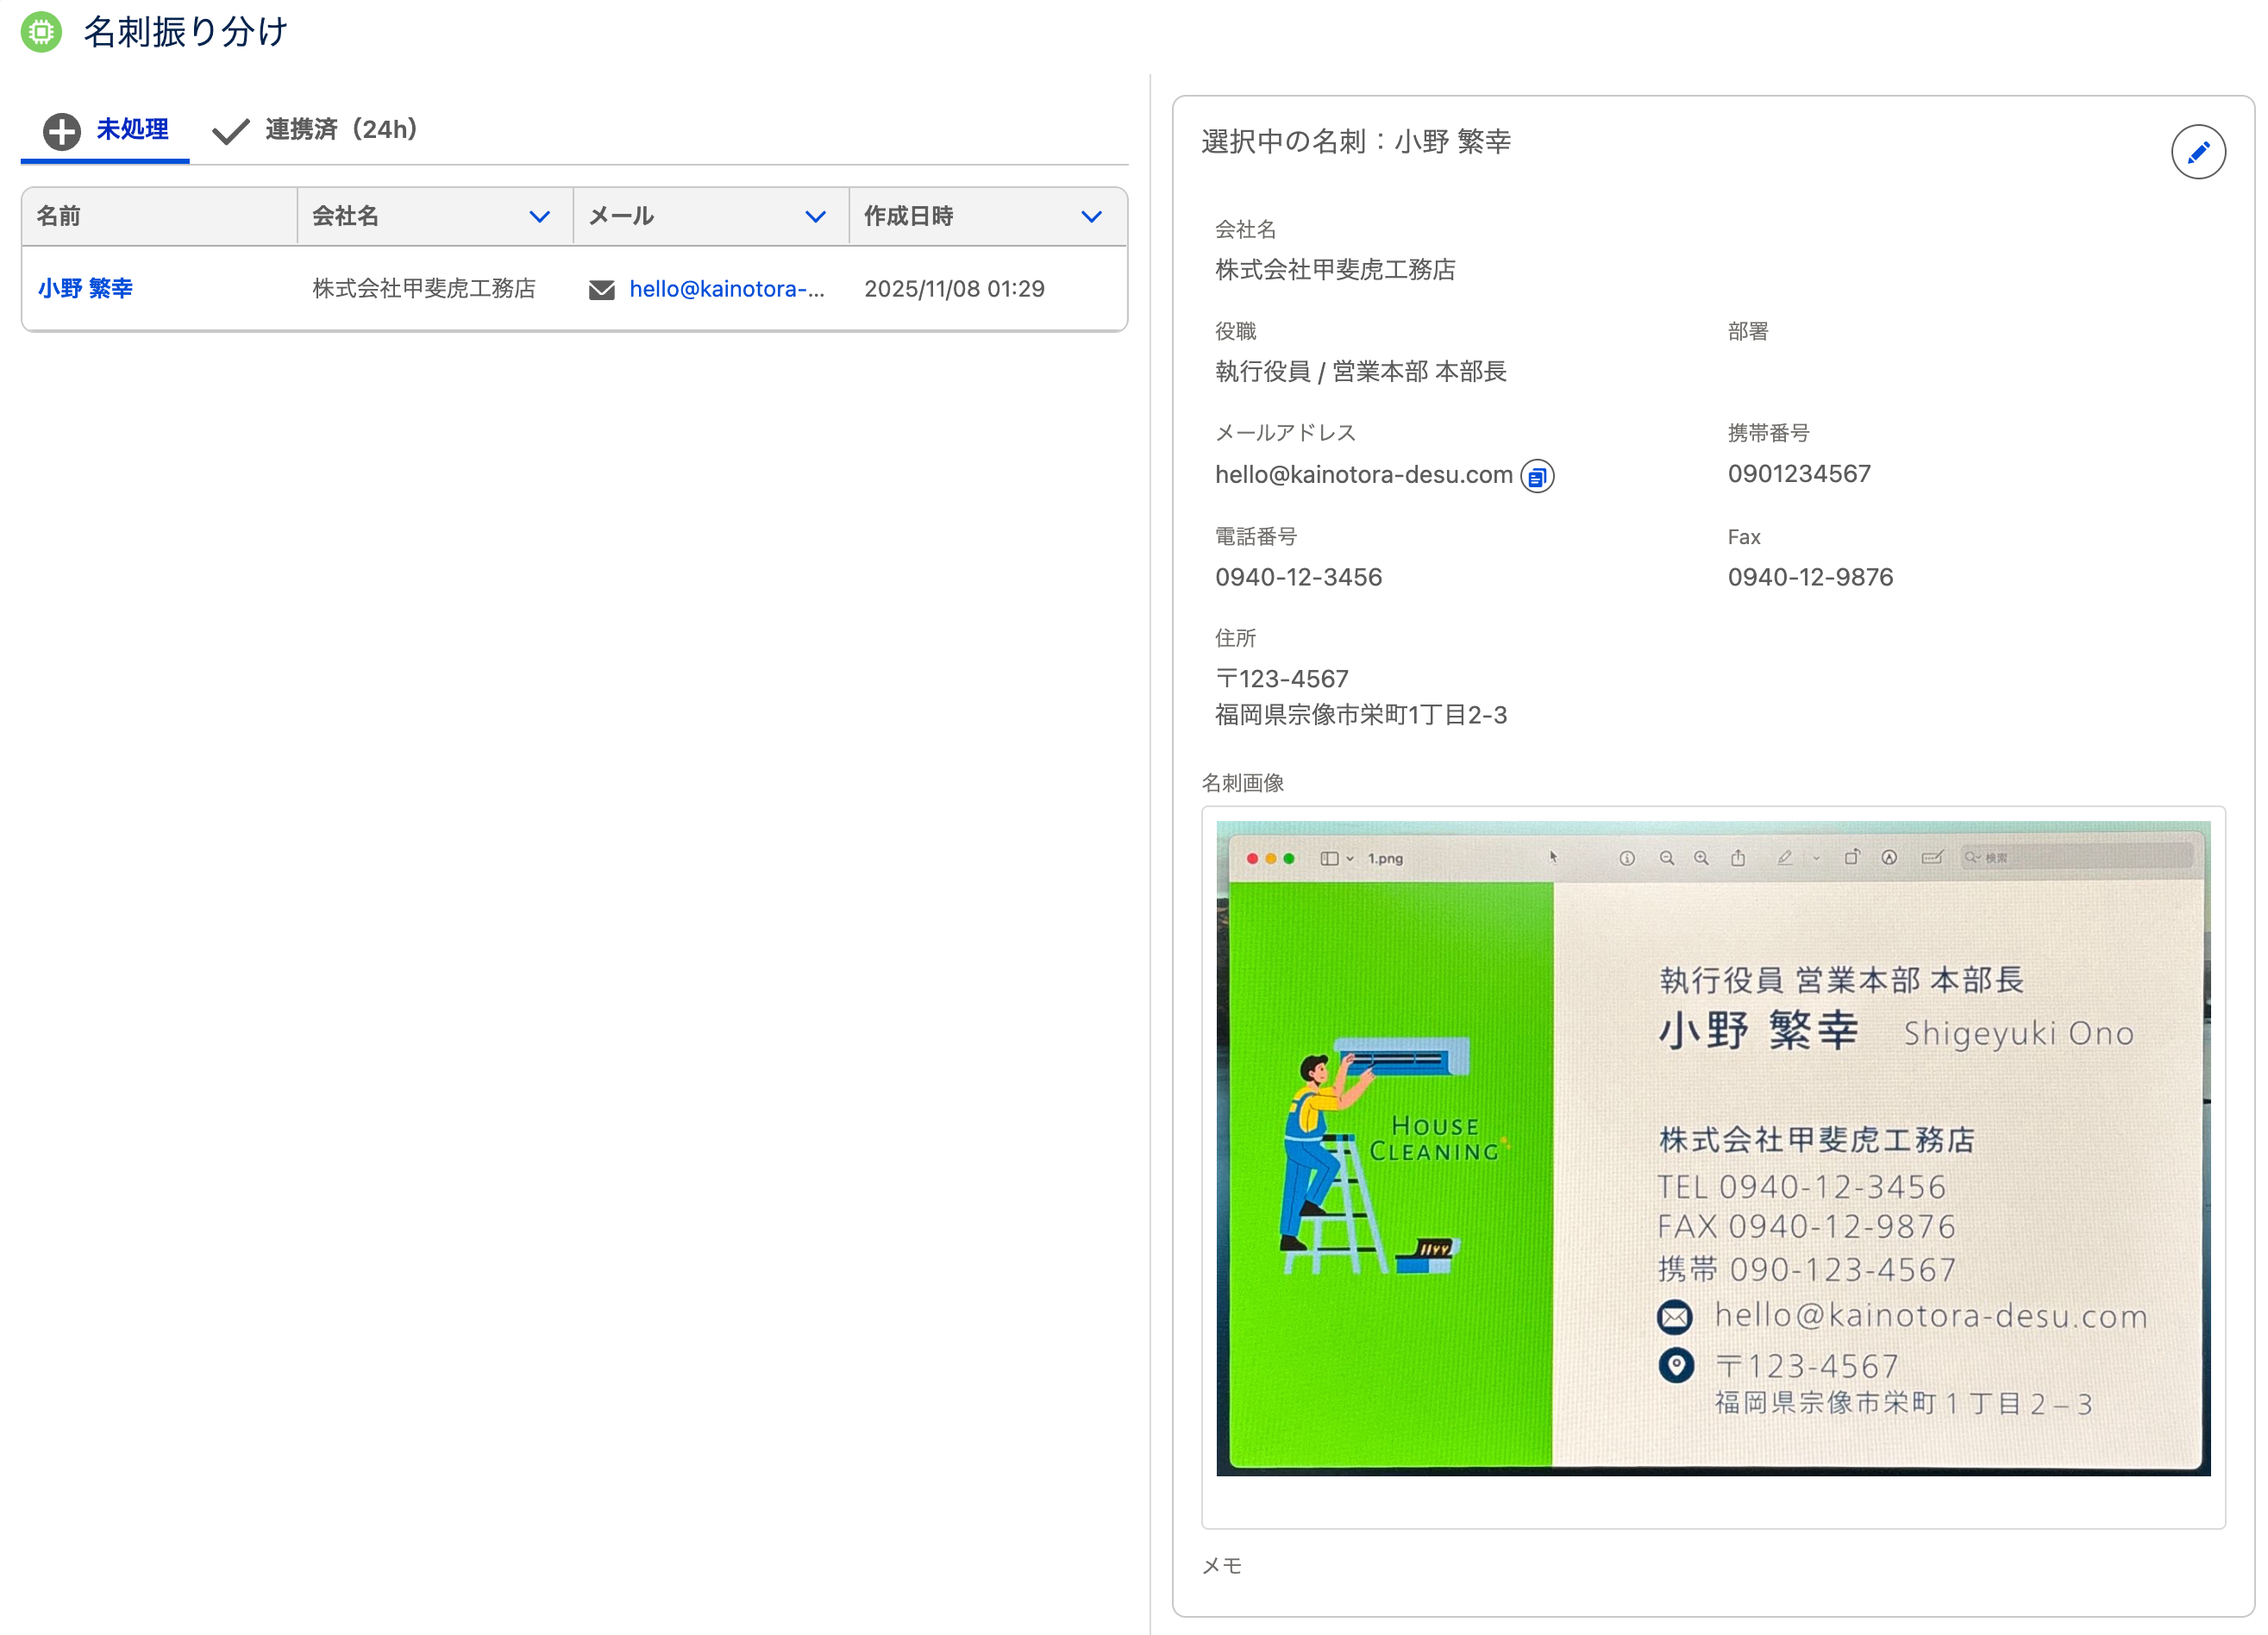Viewport: 2268px width, 1635px height.
Task: Copy the email address with the copy icon
Action: click(x=1536, y=477)
